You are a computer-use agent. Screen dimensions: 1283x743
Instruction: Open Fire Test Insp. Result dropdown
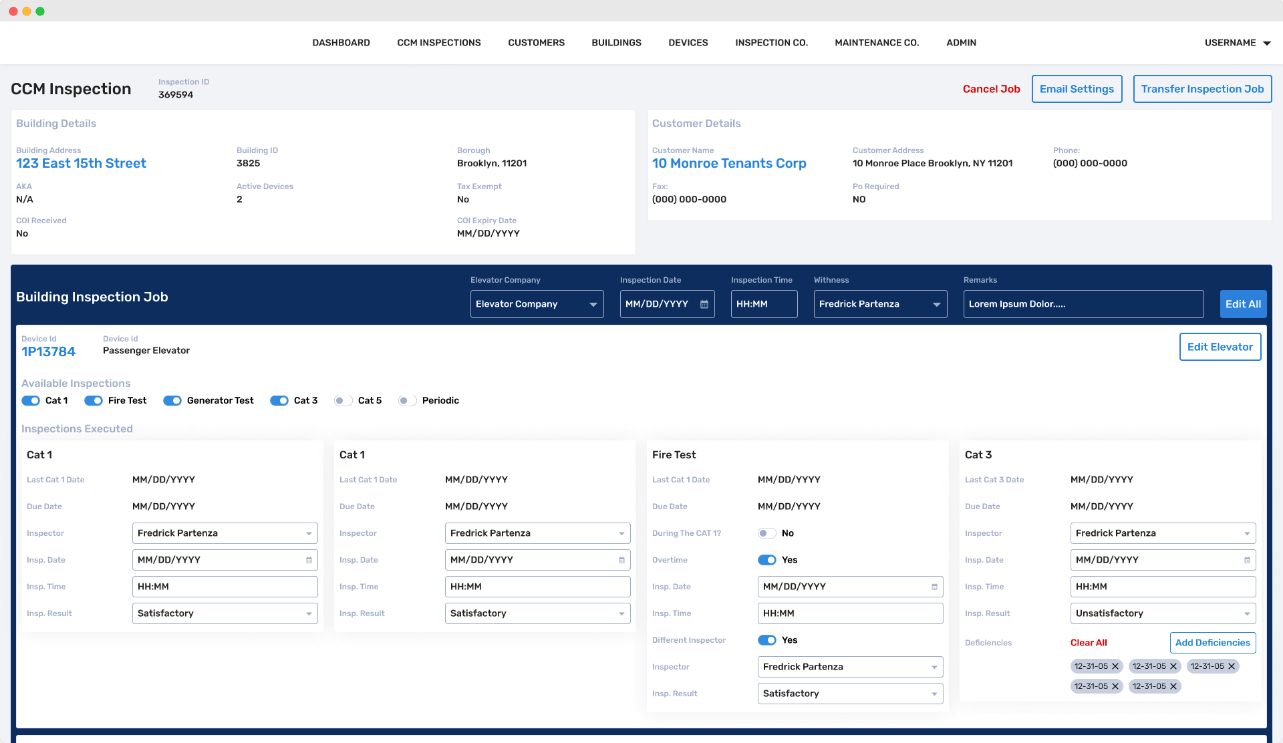click(851, 693)
